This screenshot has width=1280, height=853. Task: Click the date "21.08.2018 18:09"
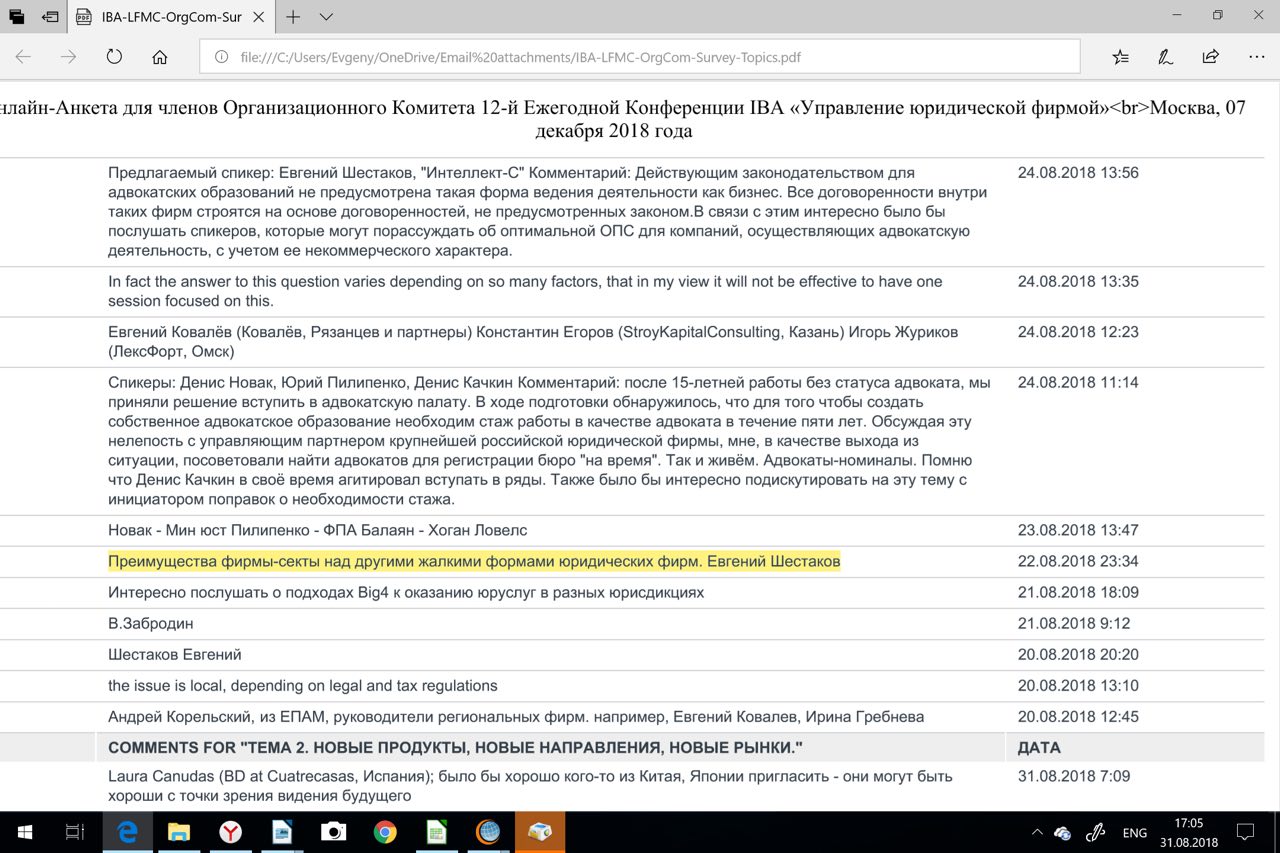point(1078,592)
